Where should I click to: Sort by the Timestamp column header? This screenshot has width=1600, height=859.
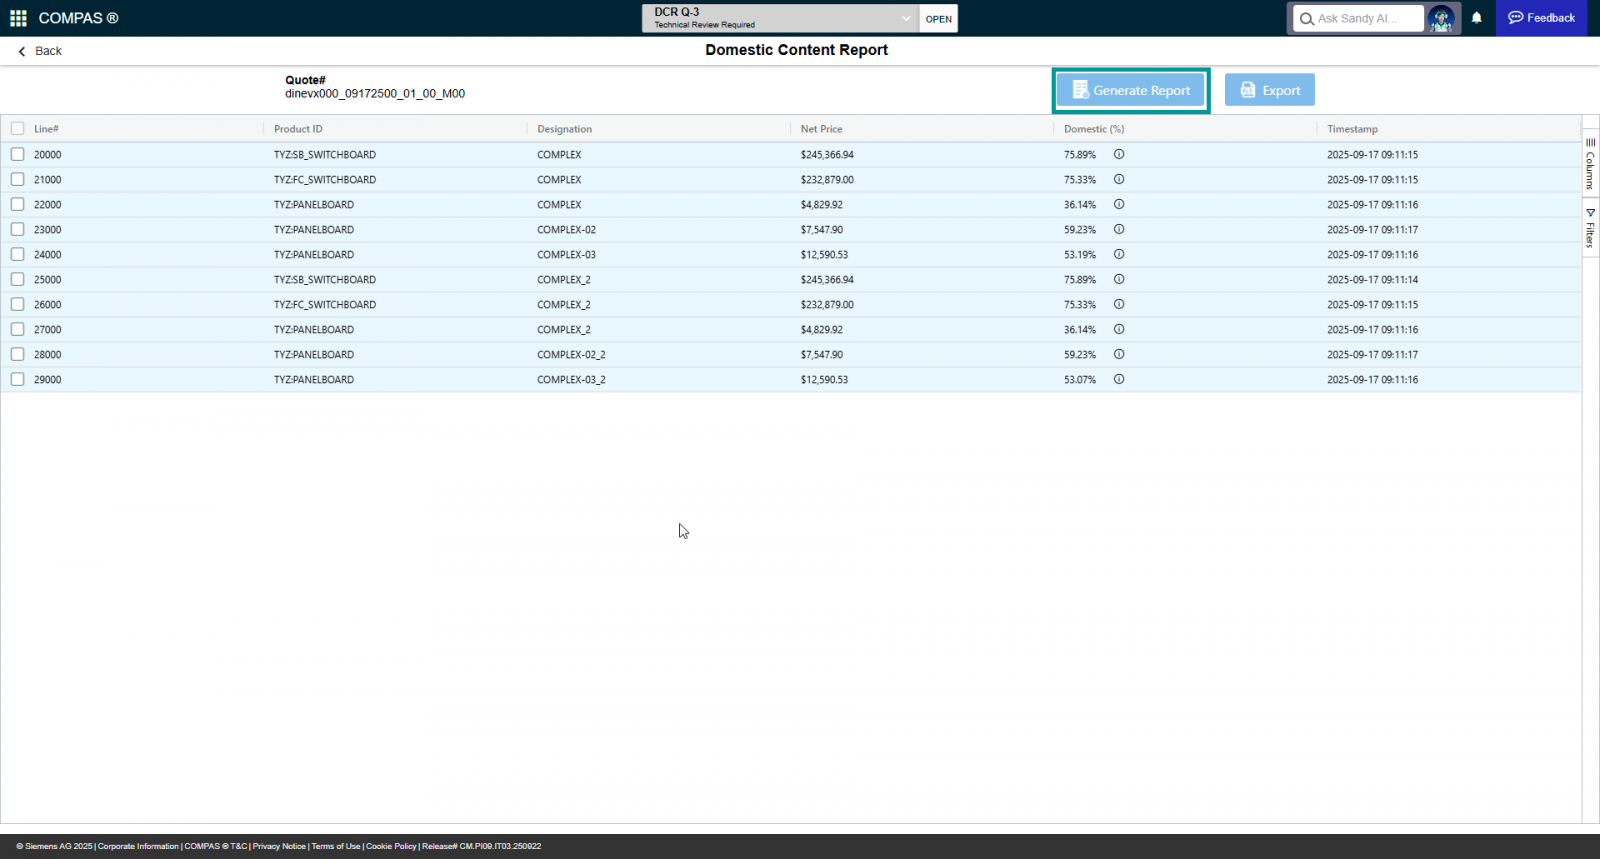pyautogui.click(x=1352, y=129)
